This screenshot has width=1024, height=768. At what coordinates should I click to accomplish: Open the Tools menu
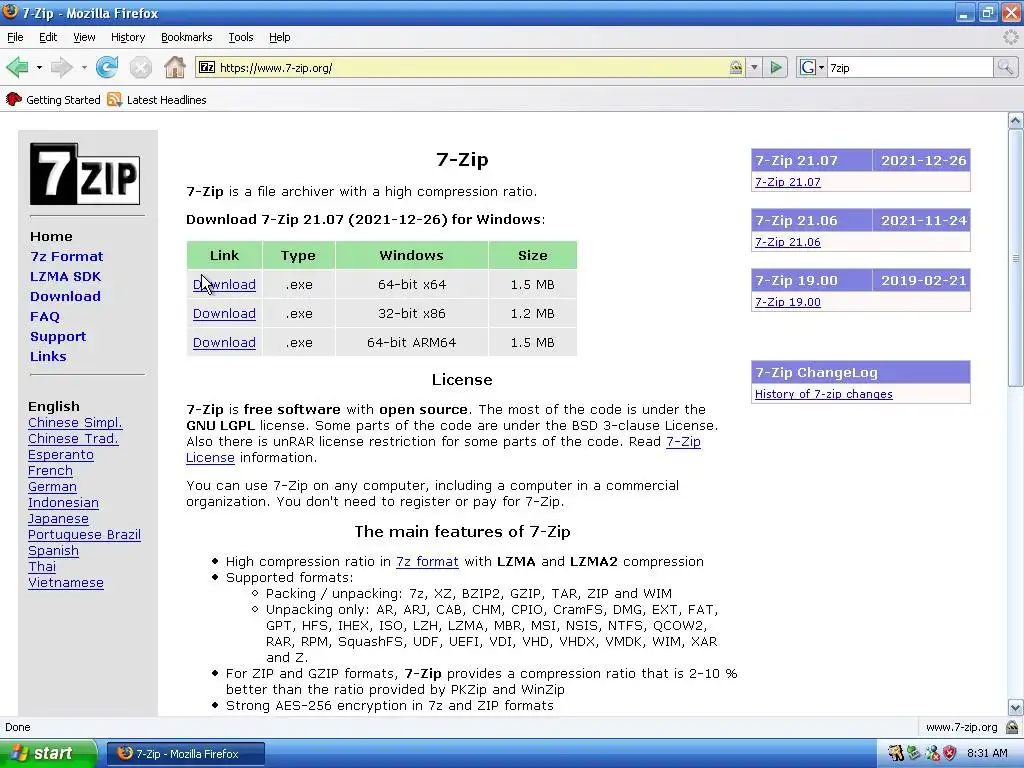click(x=241, y=37)
